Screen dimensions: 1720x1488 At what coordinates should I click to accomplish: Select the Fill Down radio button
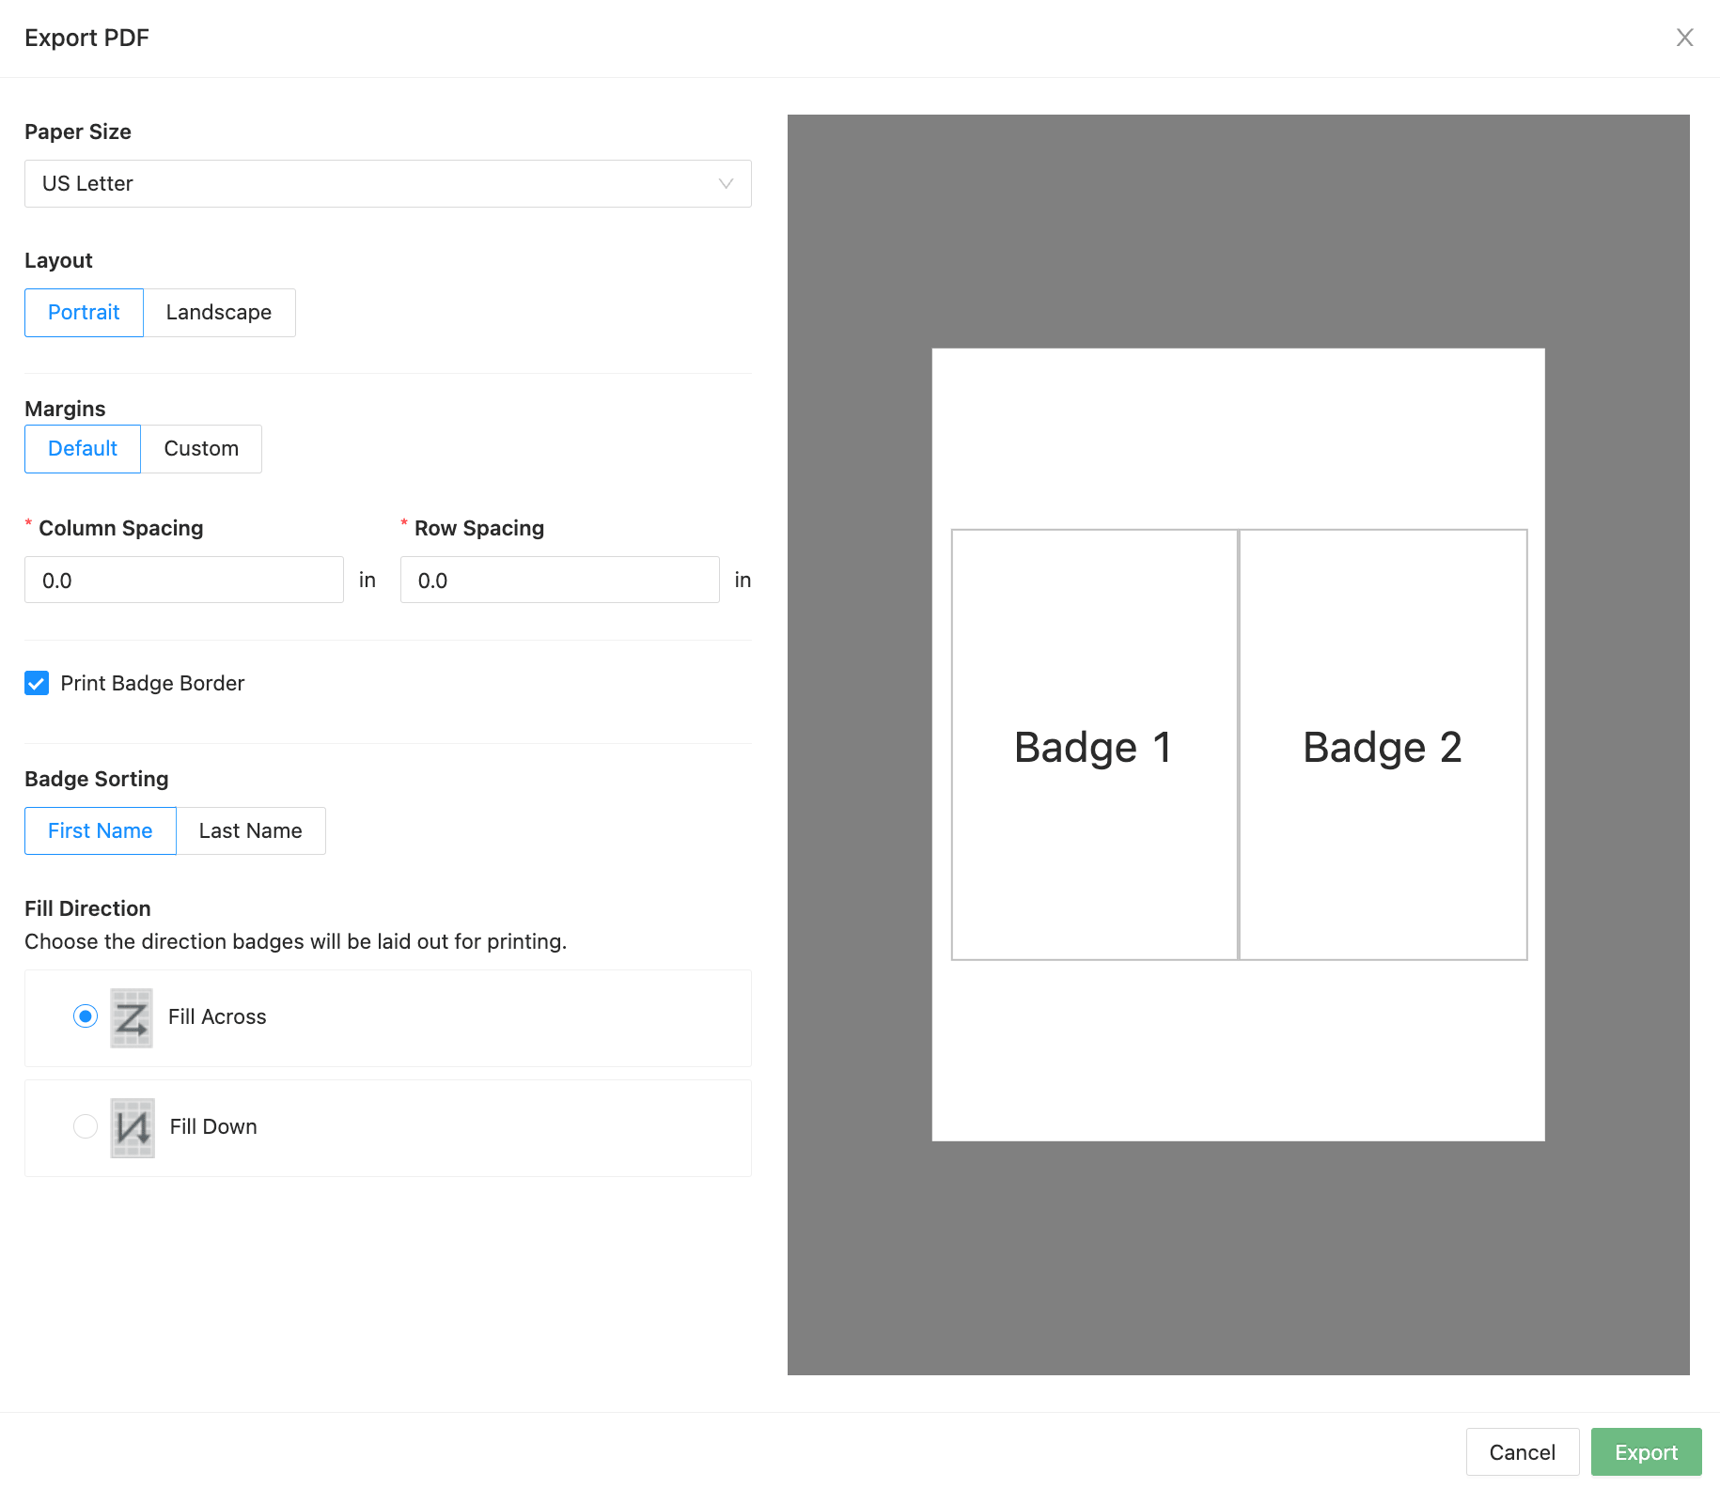click(85, 1126)
